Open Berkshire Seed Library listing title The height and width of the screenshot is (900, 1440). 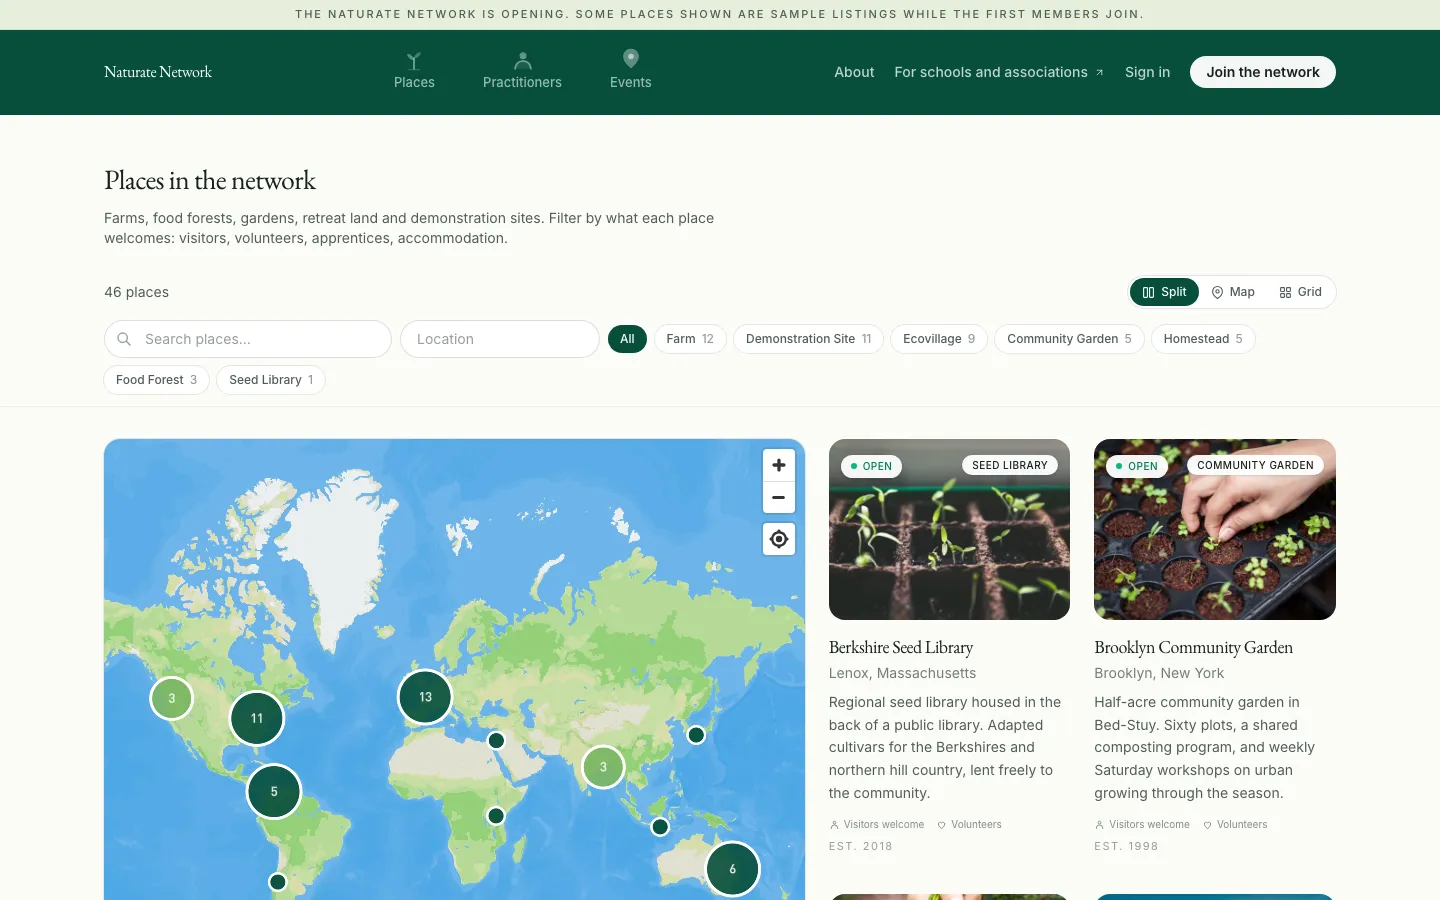[901, 647]
